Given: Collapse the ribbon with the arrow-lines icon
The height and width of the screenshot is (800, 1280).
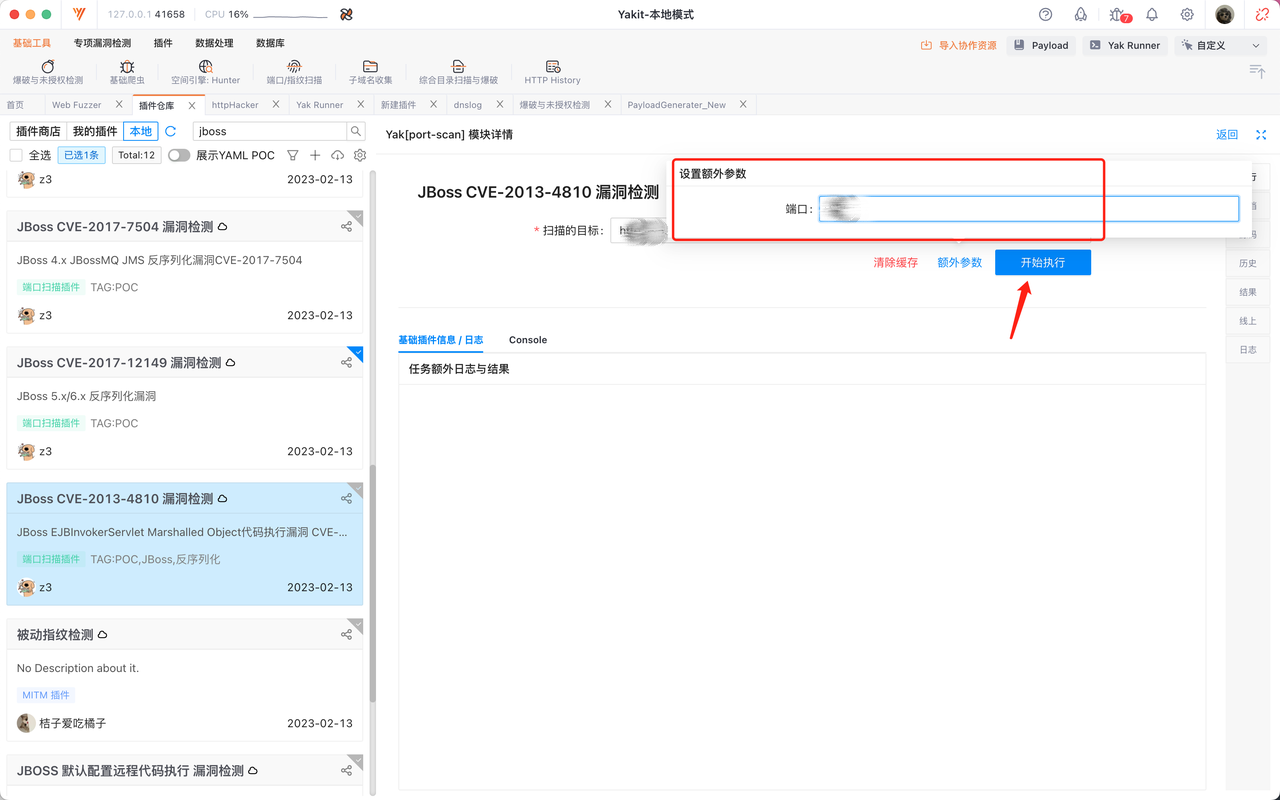Looking at the screenshot, I should [1257, 70].
